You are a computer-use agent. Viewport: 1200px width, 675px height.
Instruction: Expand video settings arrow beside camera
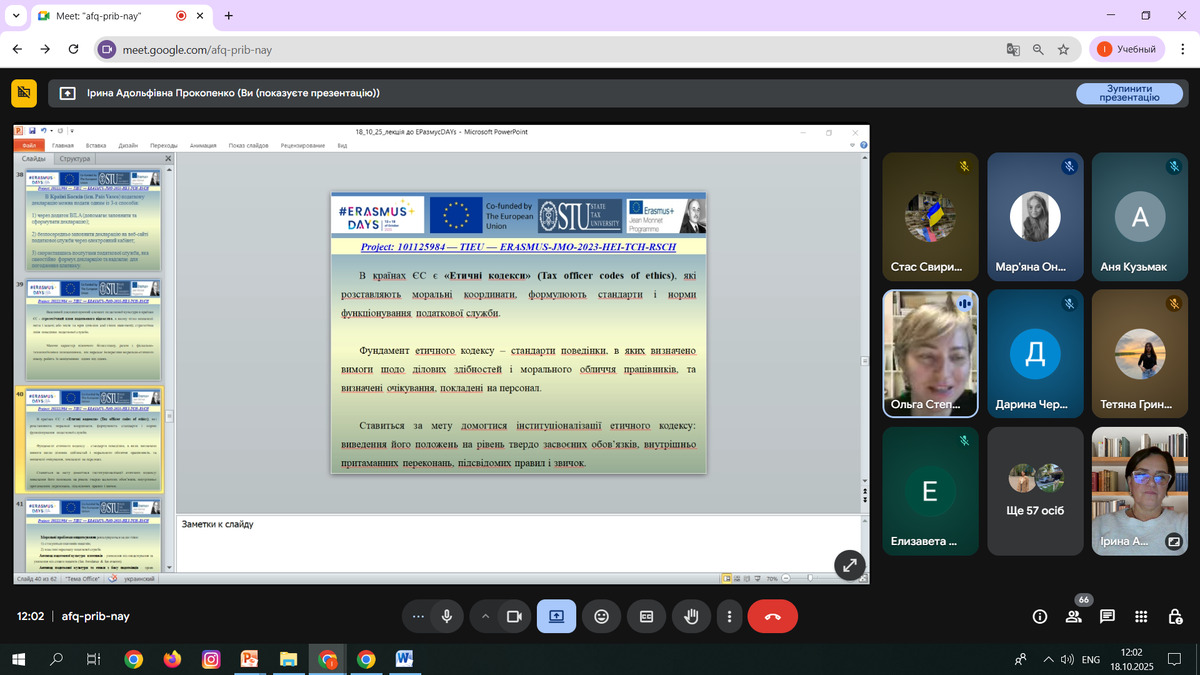(486, 616)
